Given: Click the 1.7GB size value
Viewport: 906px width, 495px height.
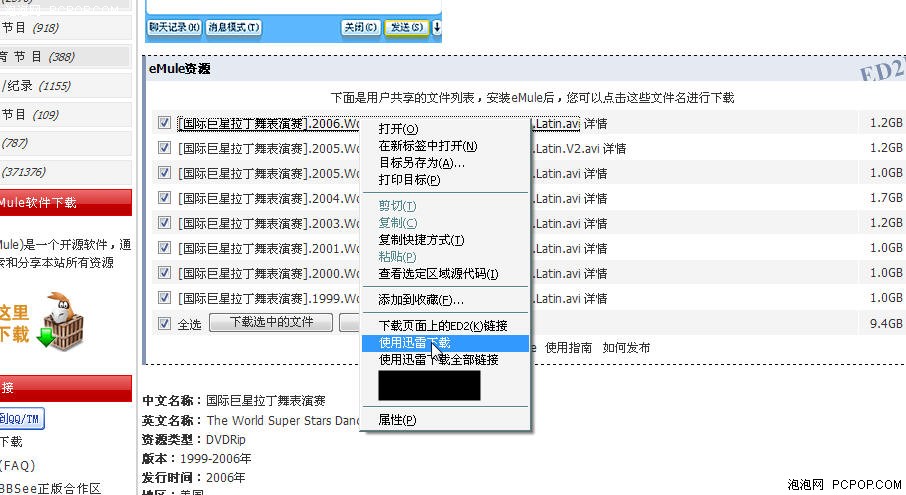Looking at the screenshot, I should coord(886,198).
